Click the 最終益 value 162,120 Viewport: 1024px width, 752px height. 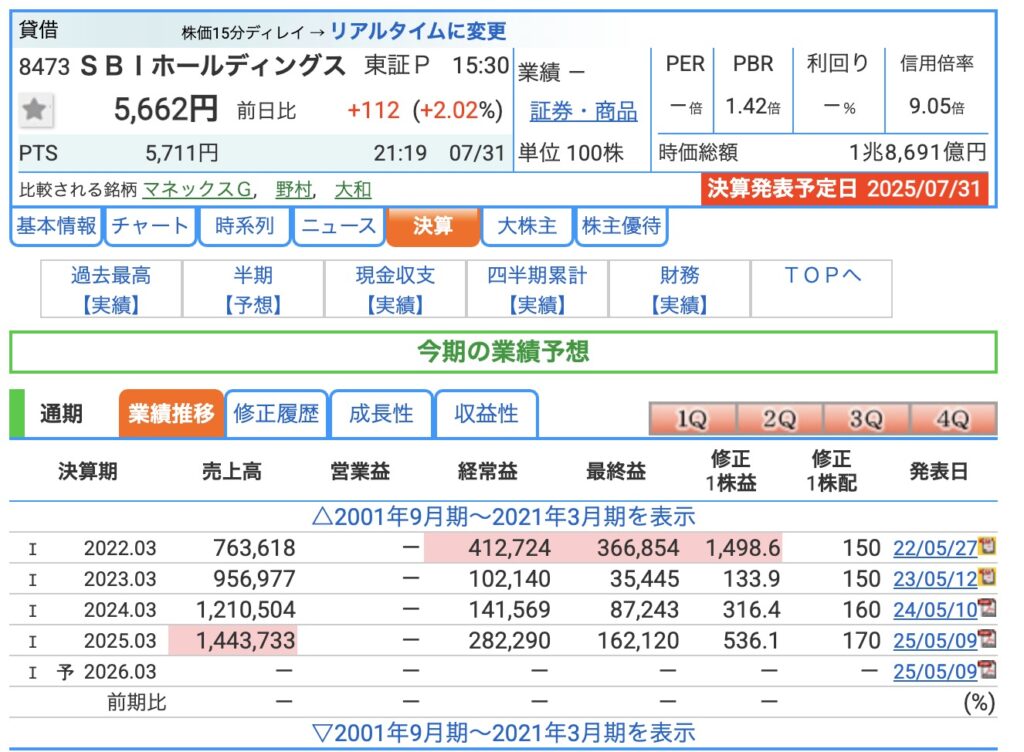tap(638, 640)
